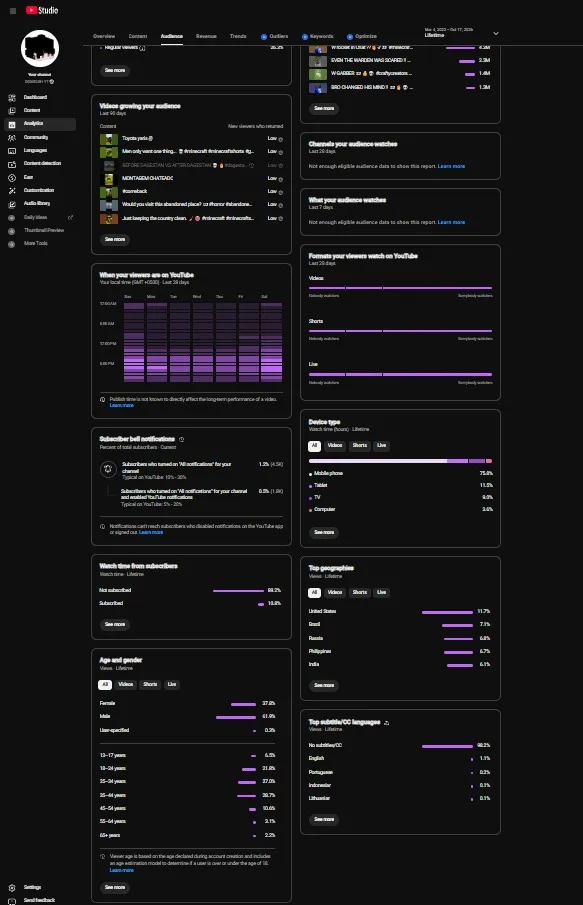
Task: Select Live filter in Top geographies card
Action: point(382,593)
